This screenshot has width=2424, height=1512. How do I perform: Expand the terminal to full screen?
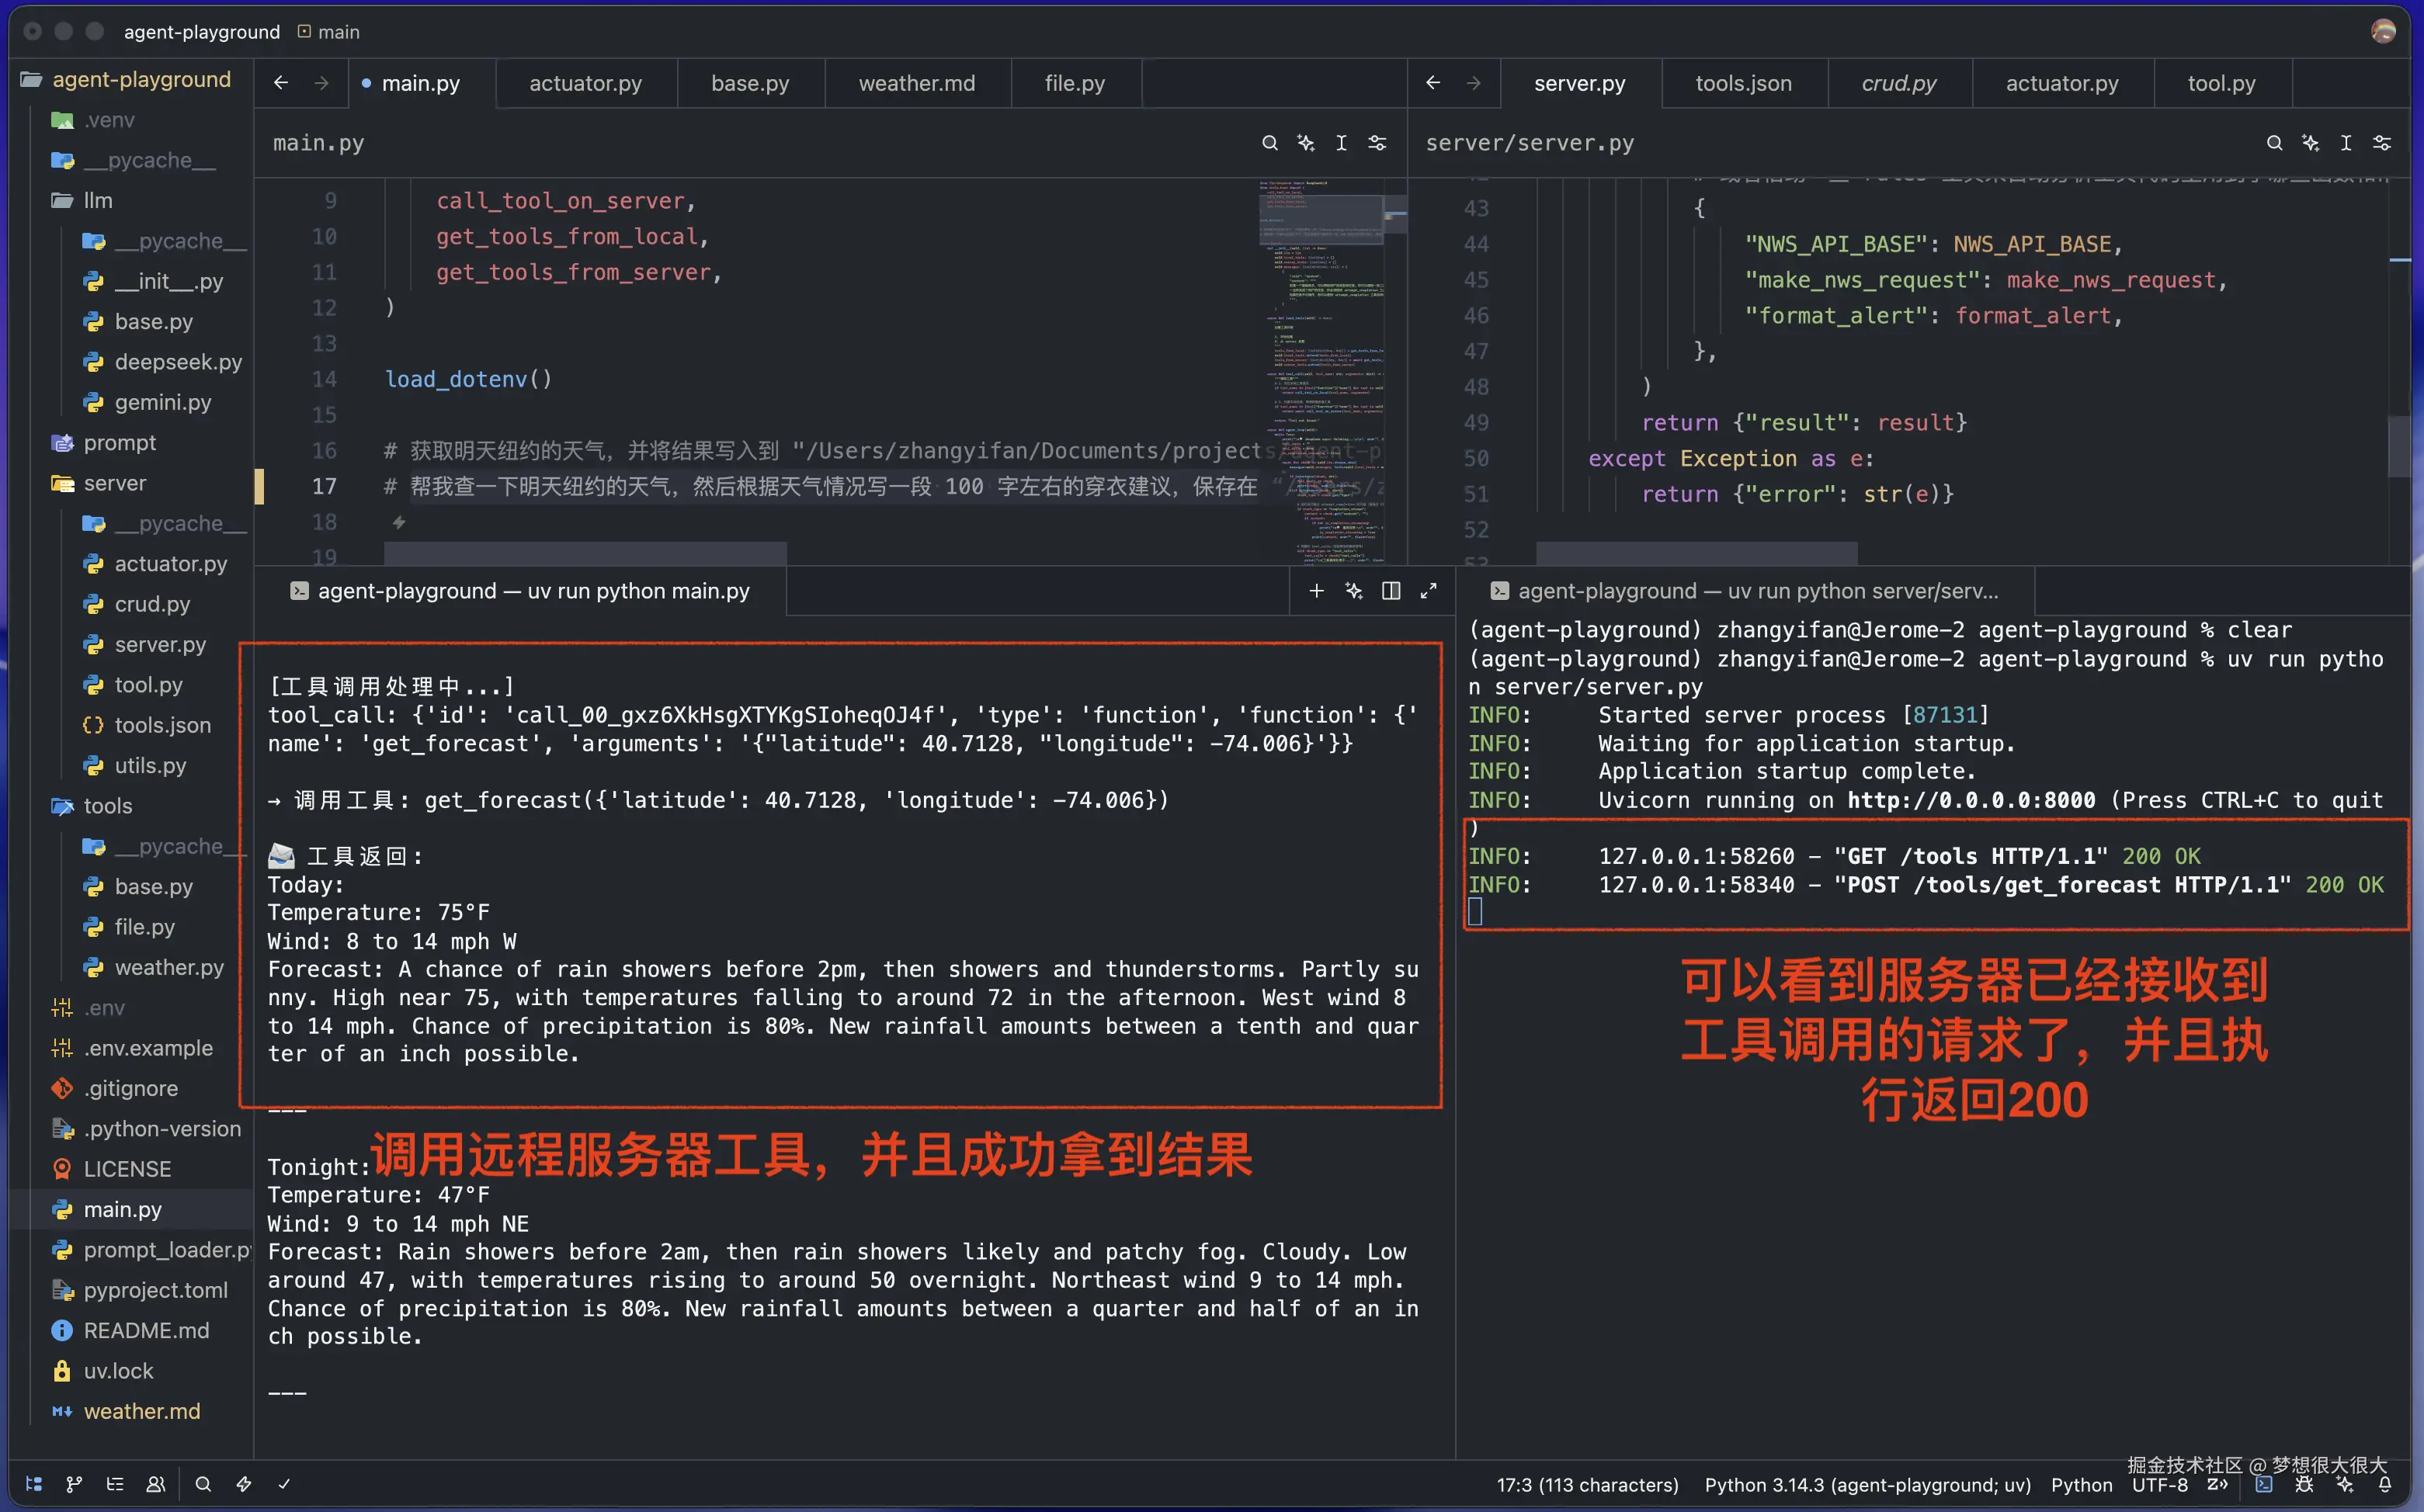click(x=1428, y=590)
